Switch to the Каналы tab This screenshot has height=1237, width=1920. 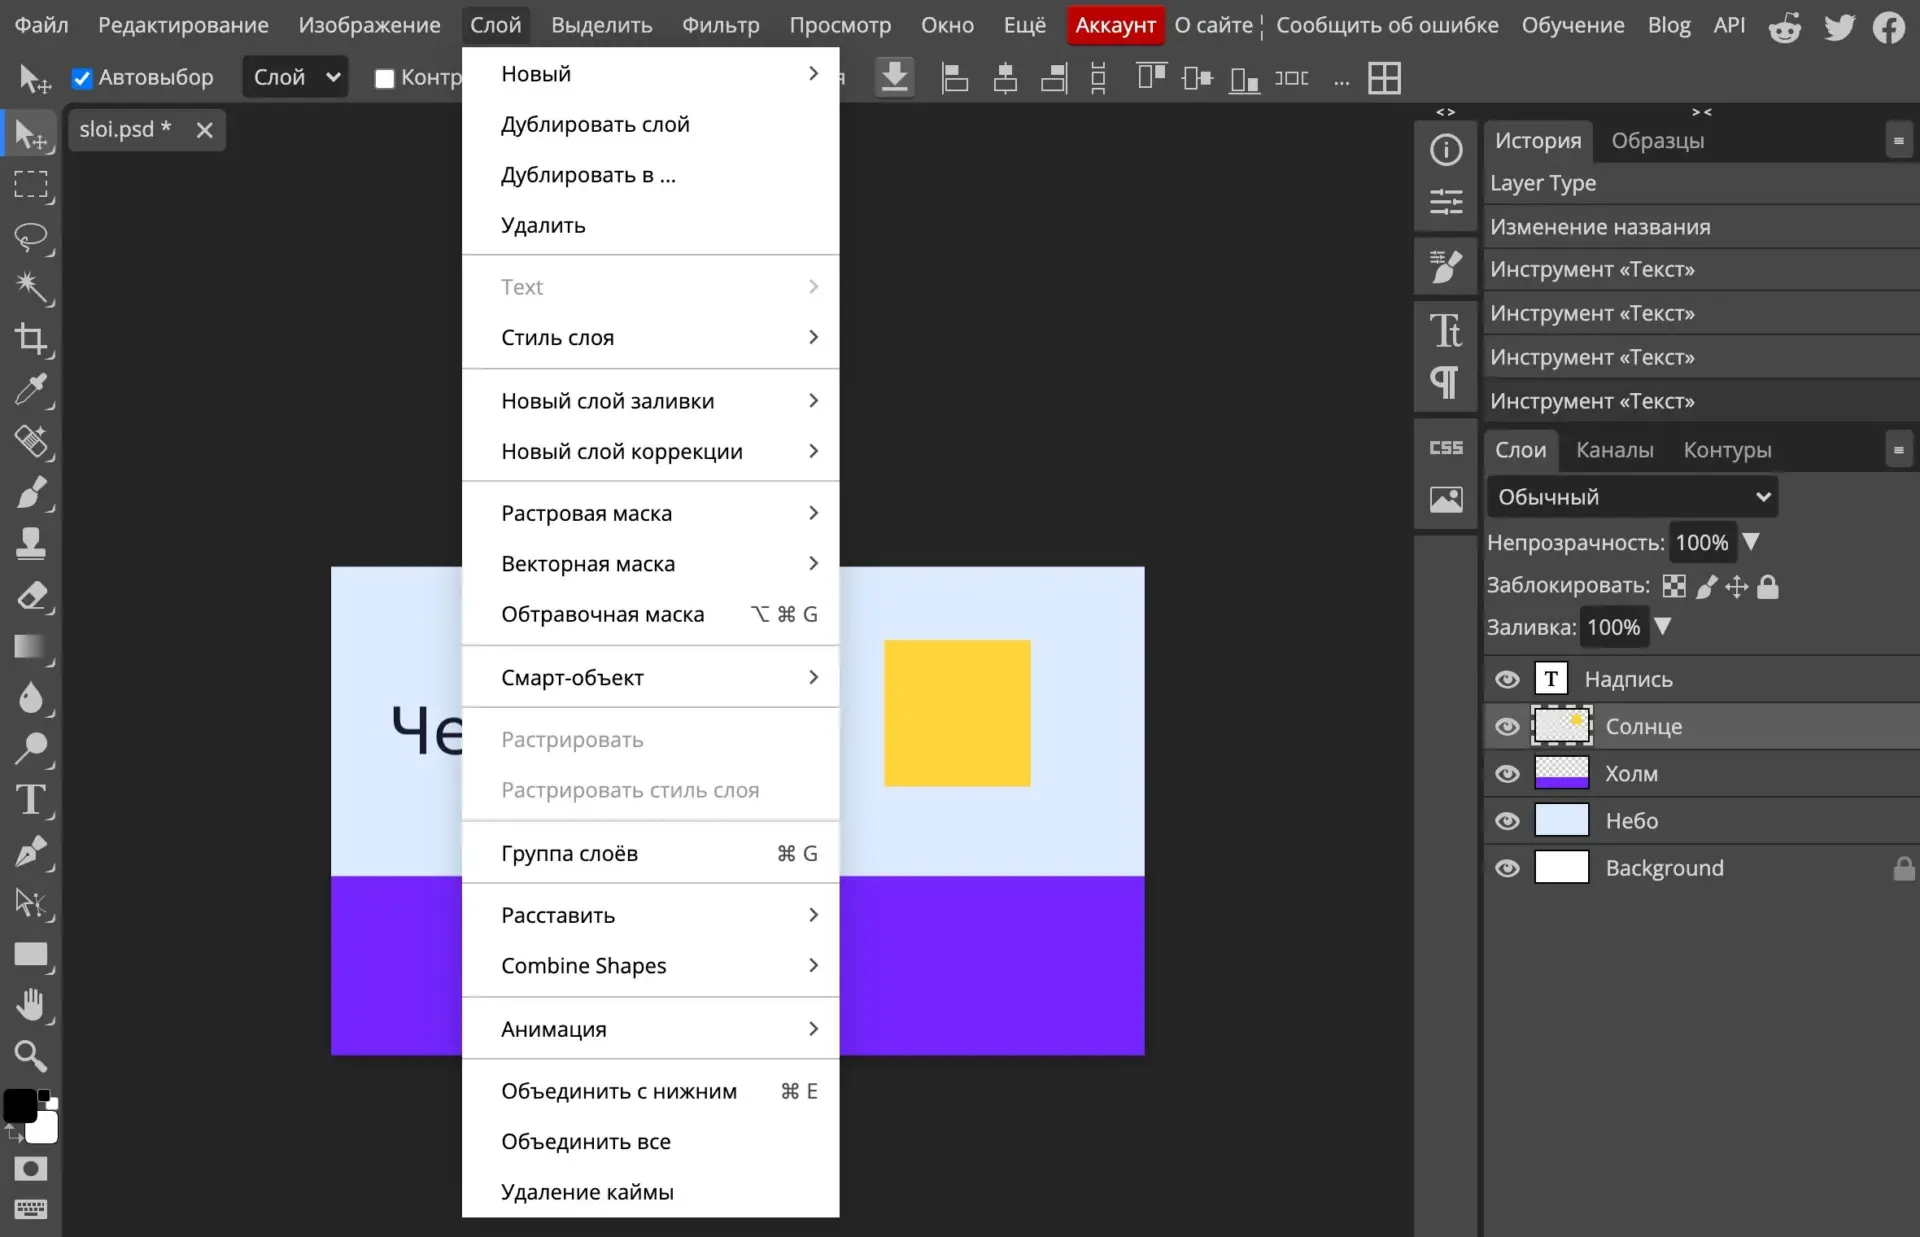click(x=1614, y=450)
